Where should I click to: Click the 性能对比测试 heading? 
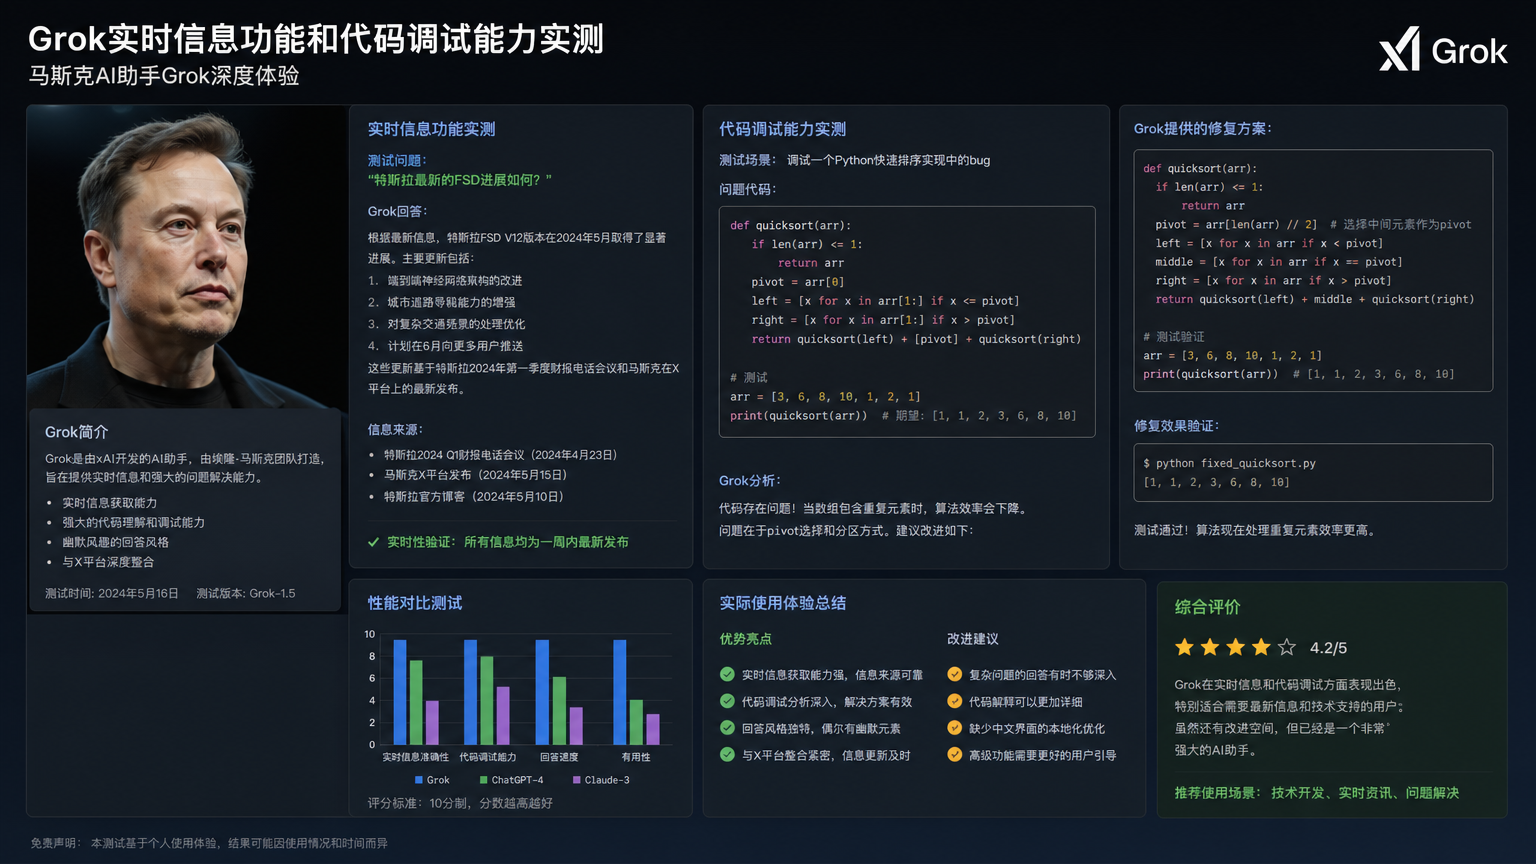pos(415,603)
